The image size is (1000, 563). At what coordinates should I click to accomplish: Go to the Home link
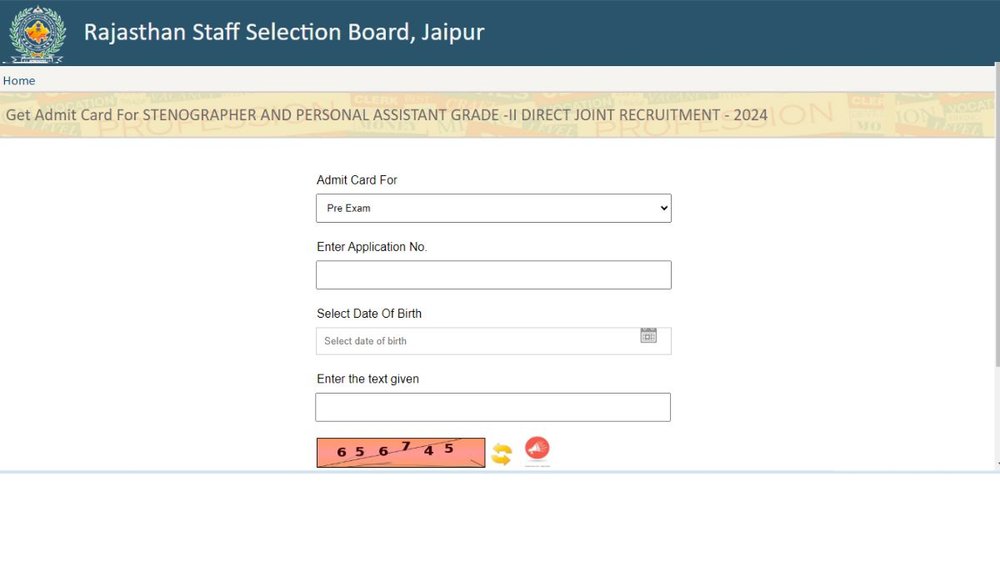19,81
